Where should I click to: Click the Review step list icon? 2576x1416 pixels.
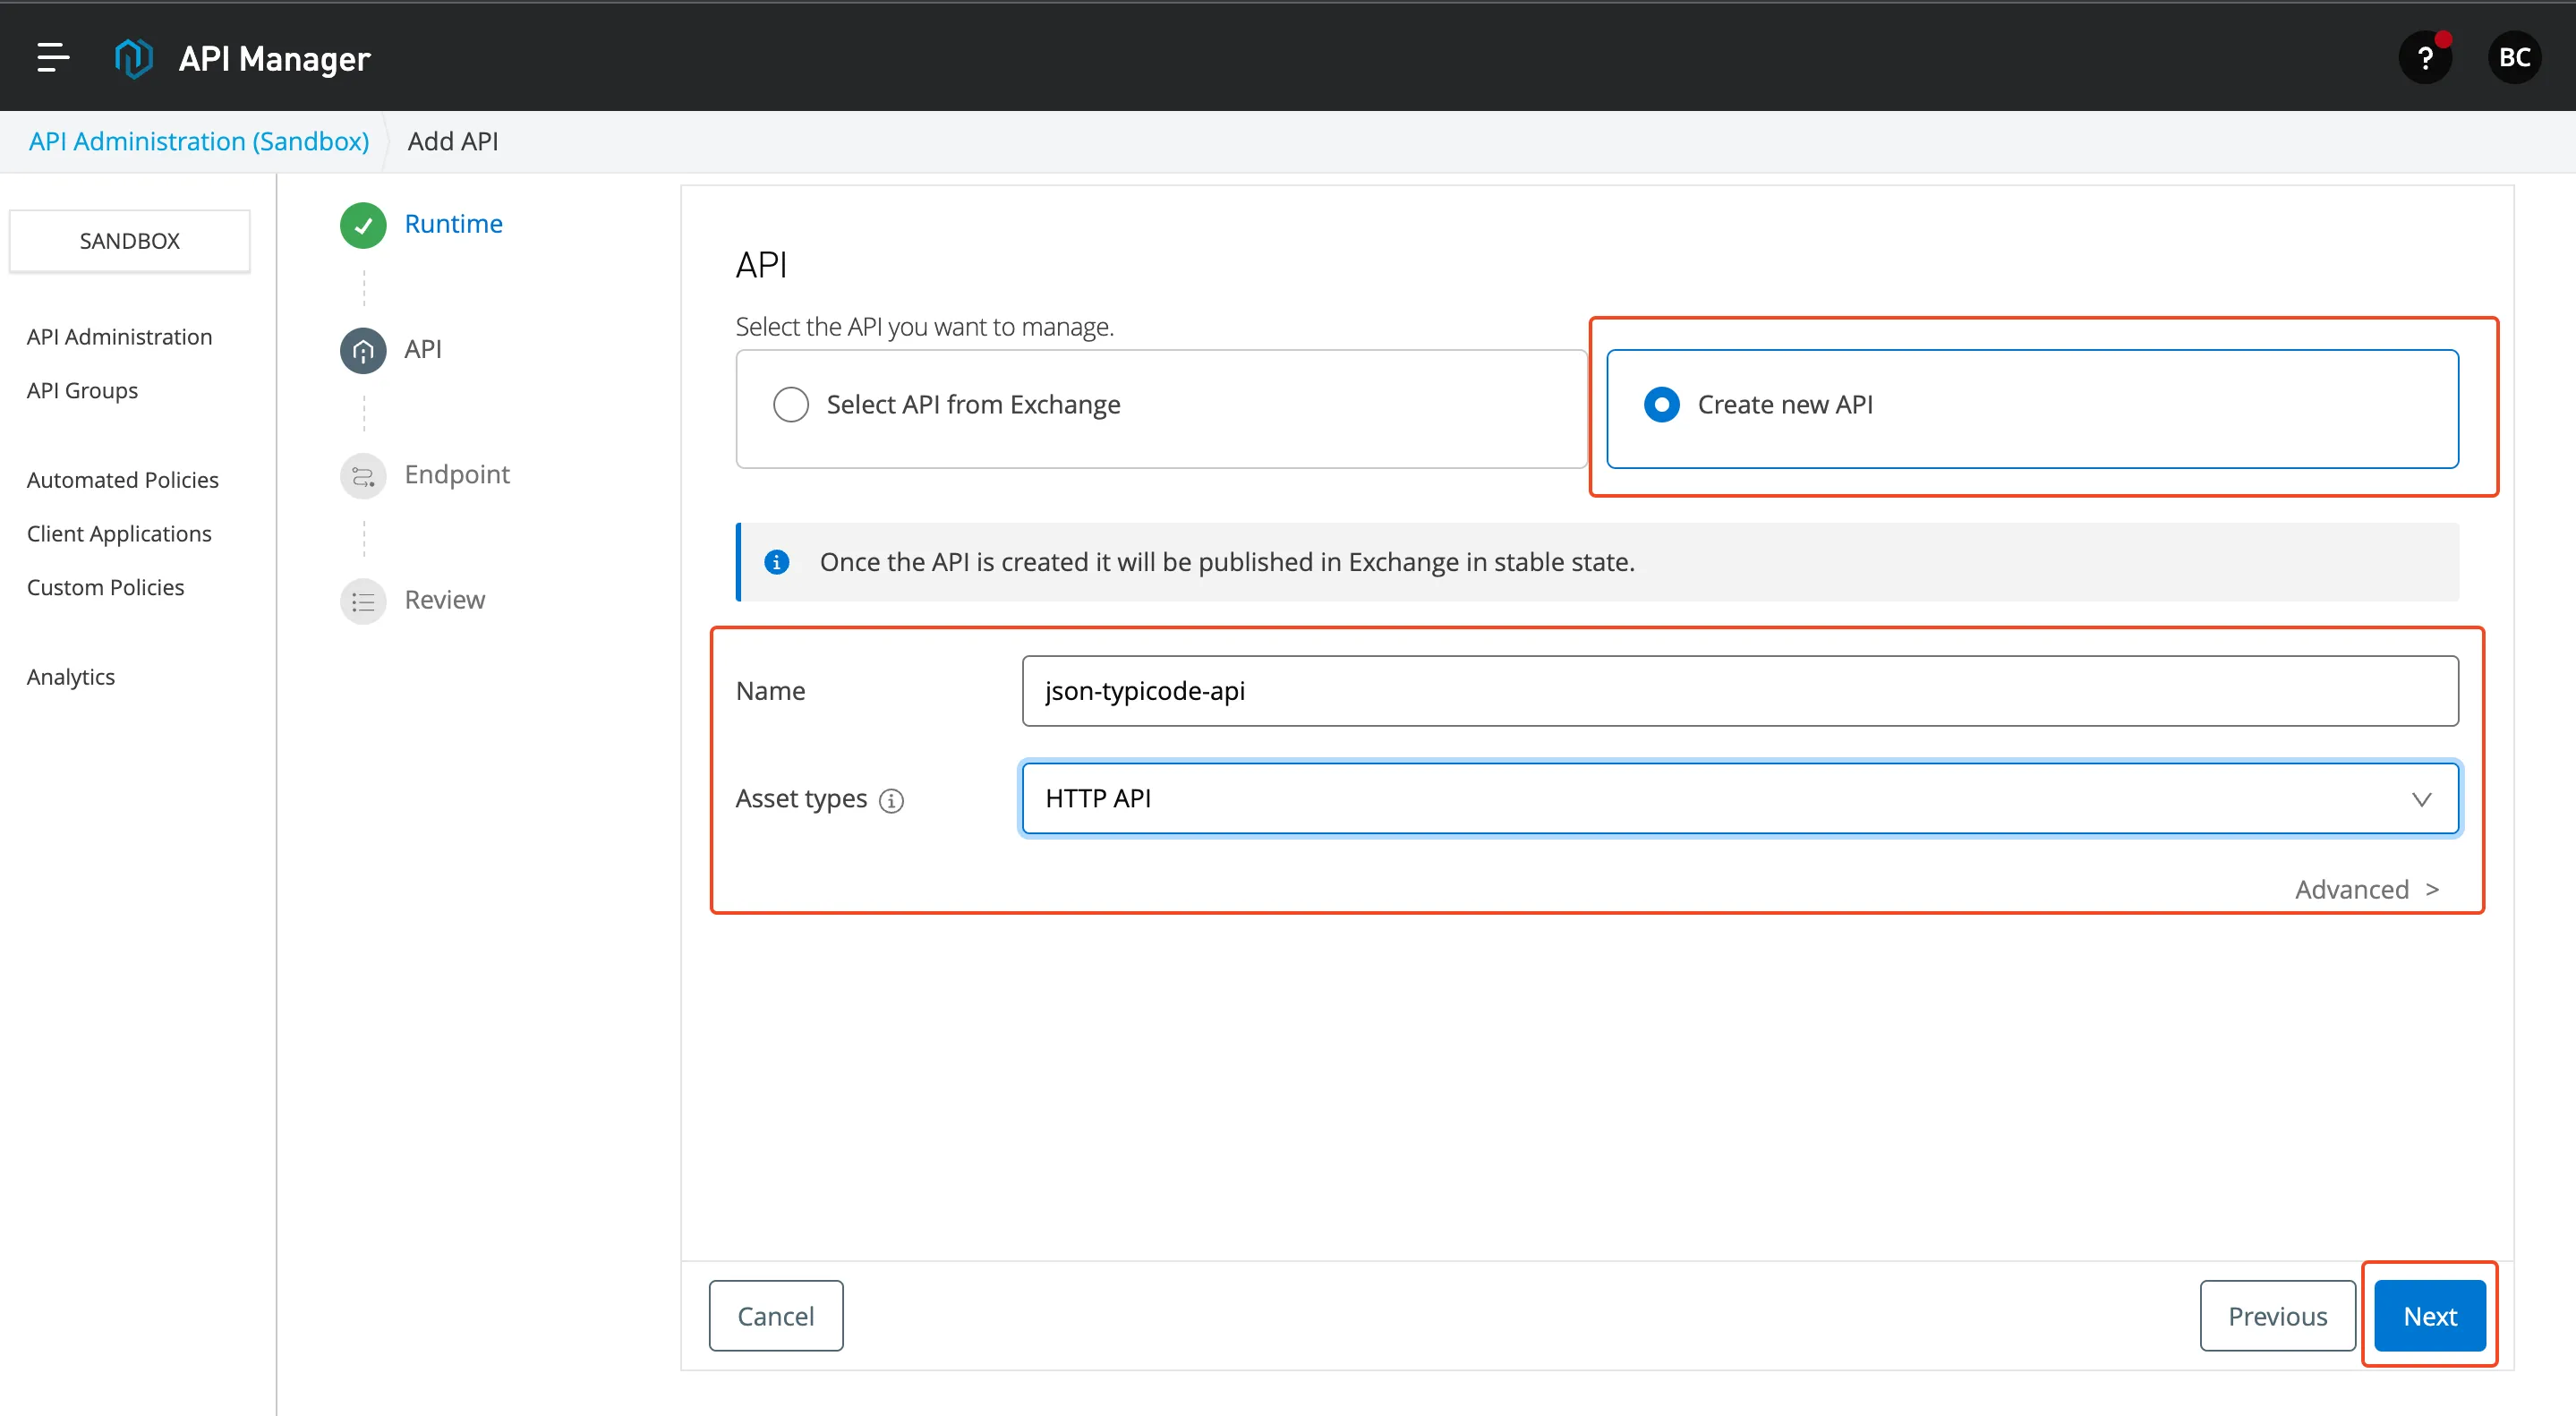pyautogui.click(x=363, y=601)
